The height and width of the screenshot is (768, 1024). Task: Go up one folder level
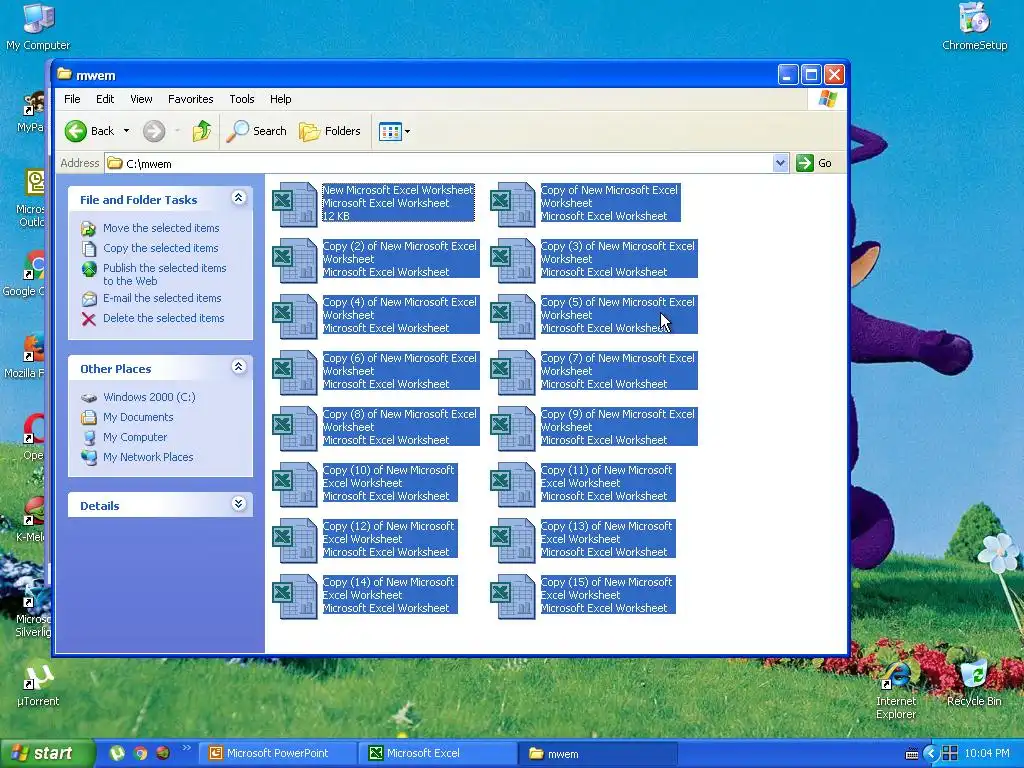click(x=202, y=131)
